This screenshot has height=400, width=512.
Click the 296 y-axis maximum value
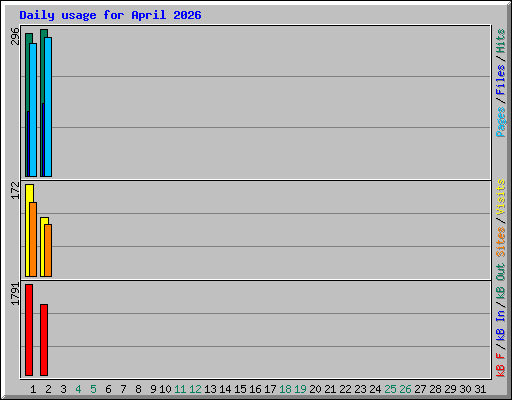15,36
